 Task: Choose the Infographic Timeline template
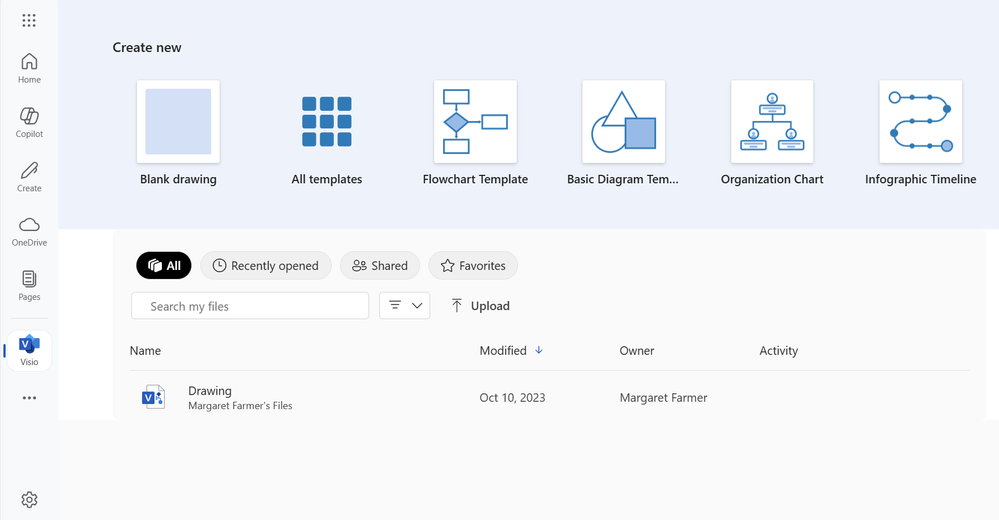click(x=921, y=133)
